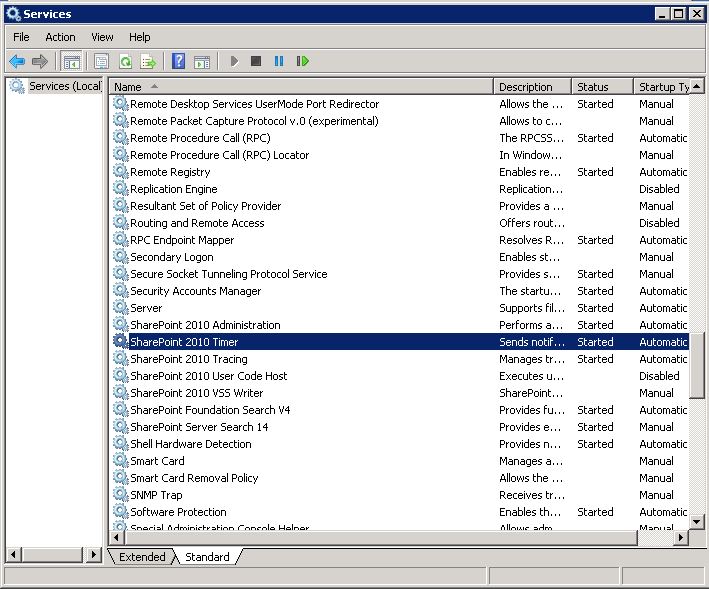709x589 pixels.
Task: Click the vertical scrollbar down arrow
Action: [697, 523]
